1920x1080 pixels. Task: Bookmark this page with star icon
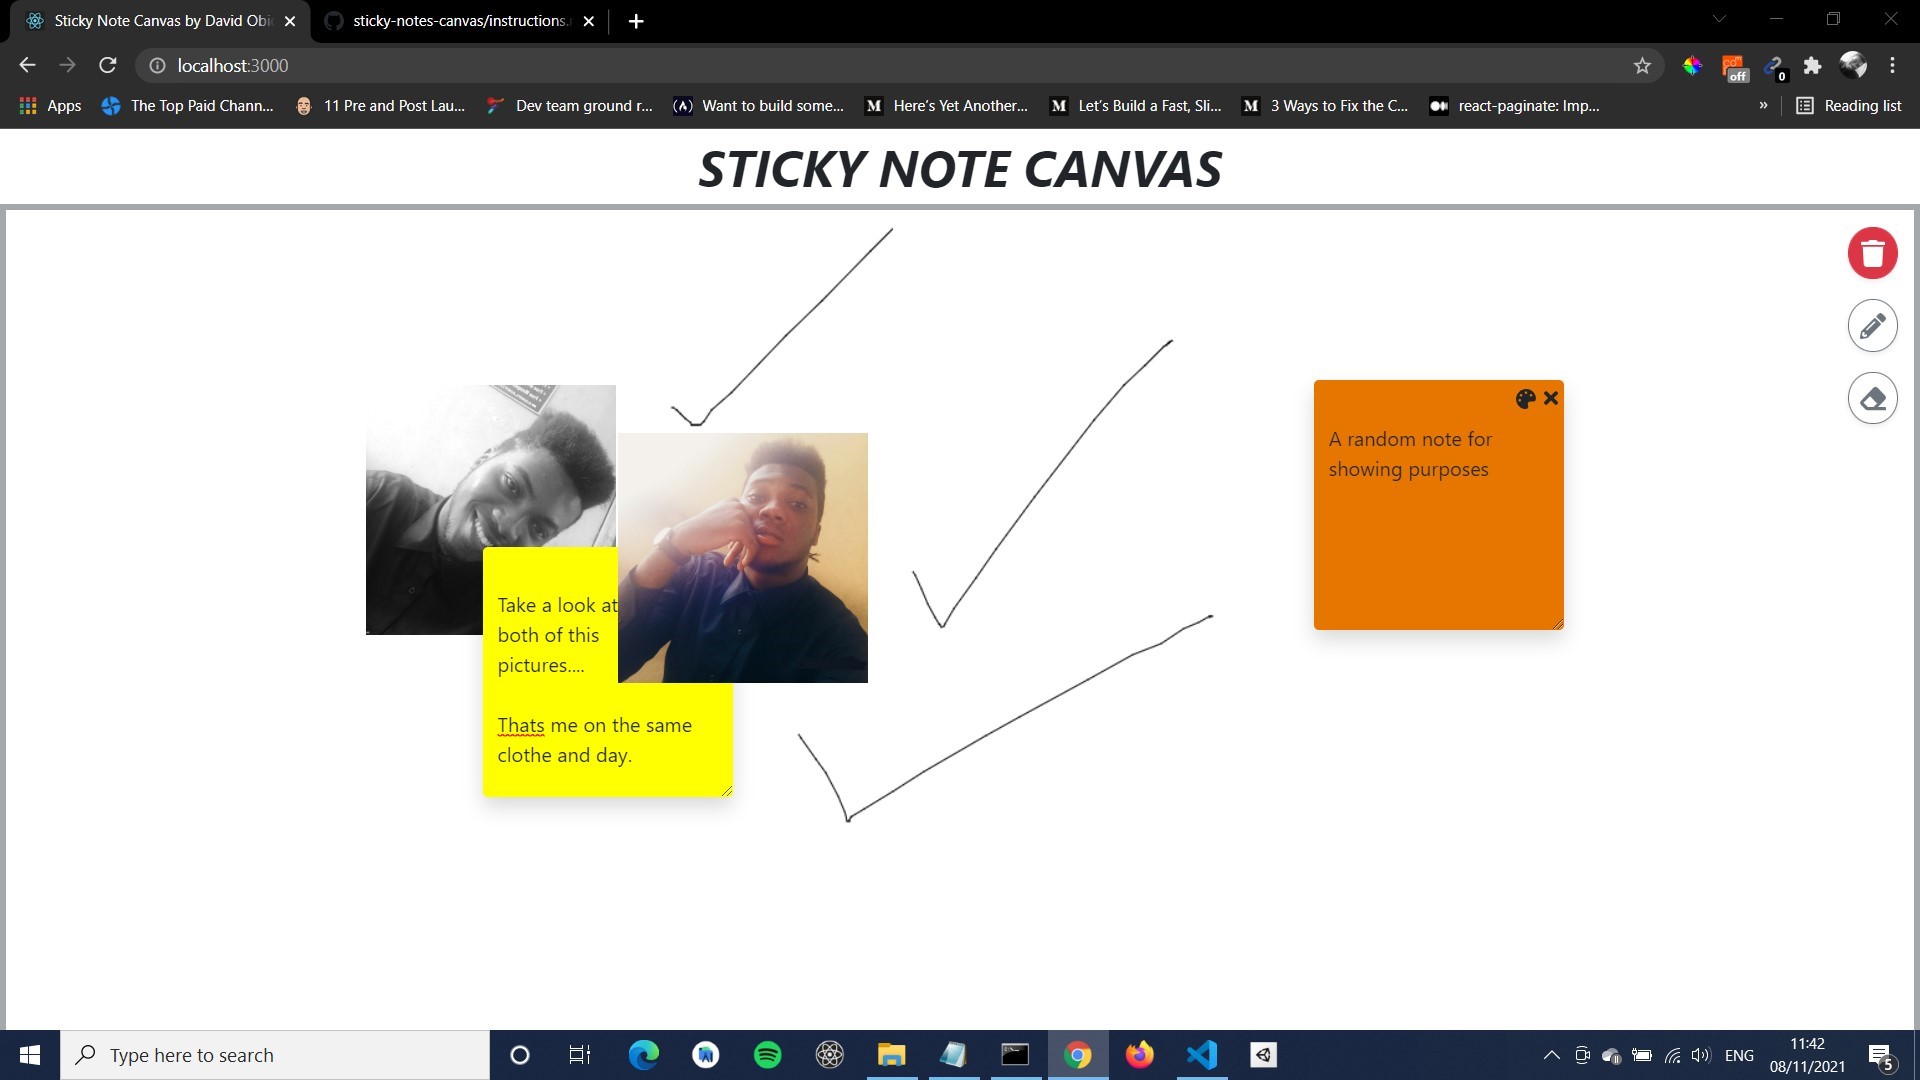pyautogui.click(x=1642, y=66)
